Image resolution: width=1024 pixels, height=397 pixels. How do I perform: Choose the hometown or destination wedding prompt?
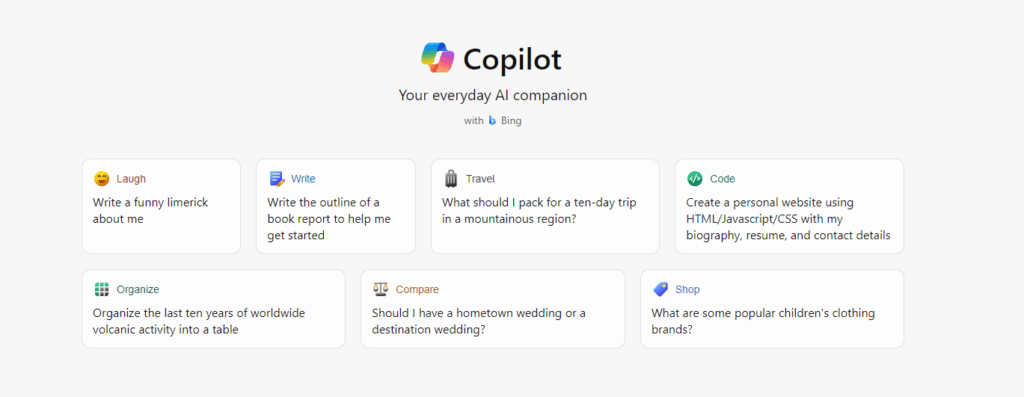click(x=492, y=309)
